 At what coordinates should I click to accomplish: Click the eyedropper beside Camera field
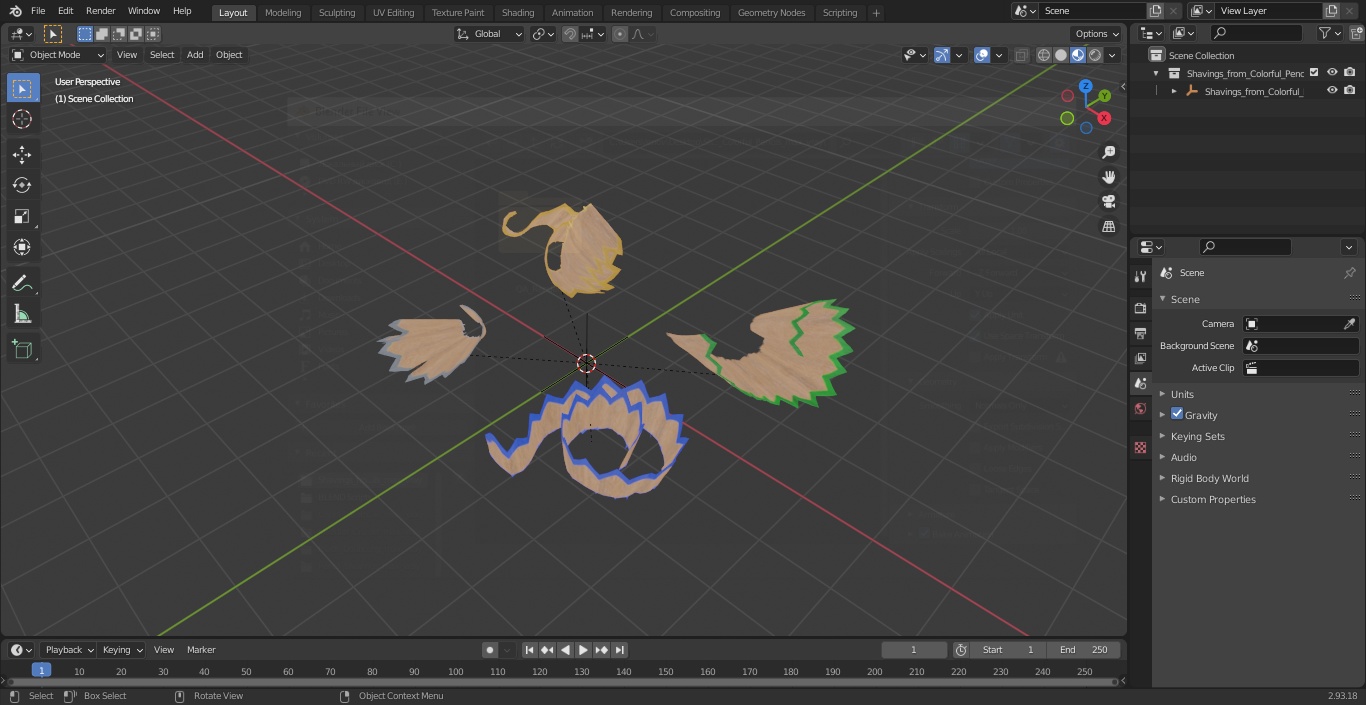click(x=1349, y=324)
